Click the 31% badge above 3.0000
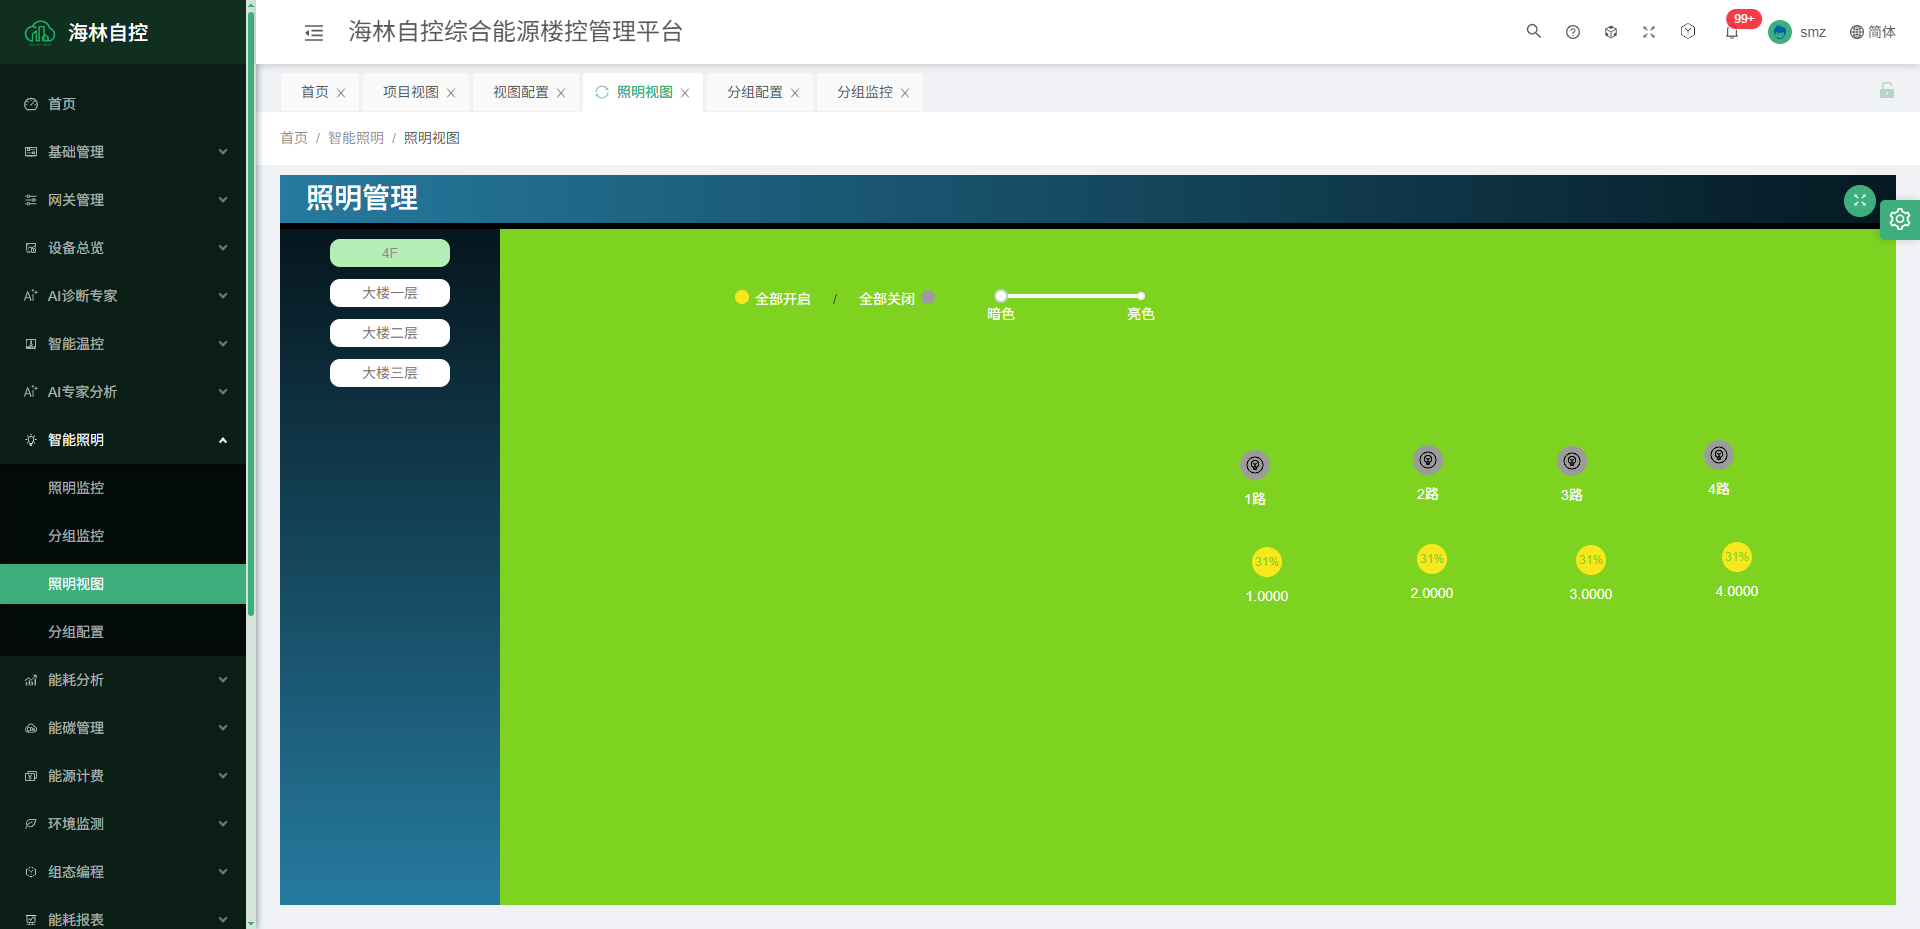The height and width of the screenshot is (929, 1920). [1591, 560]
